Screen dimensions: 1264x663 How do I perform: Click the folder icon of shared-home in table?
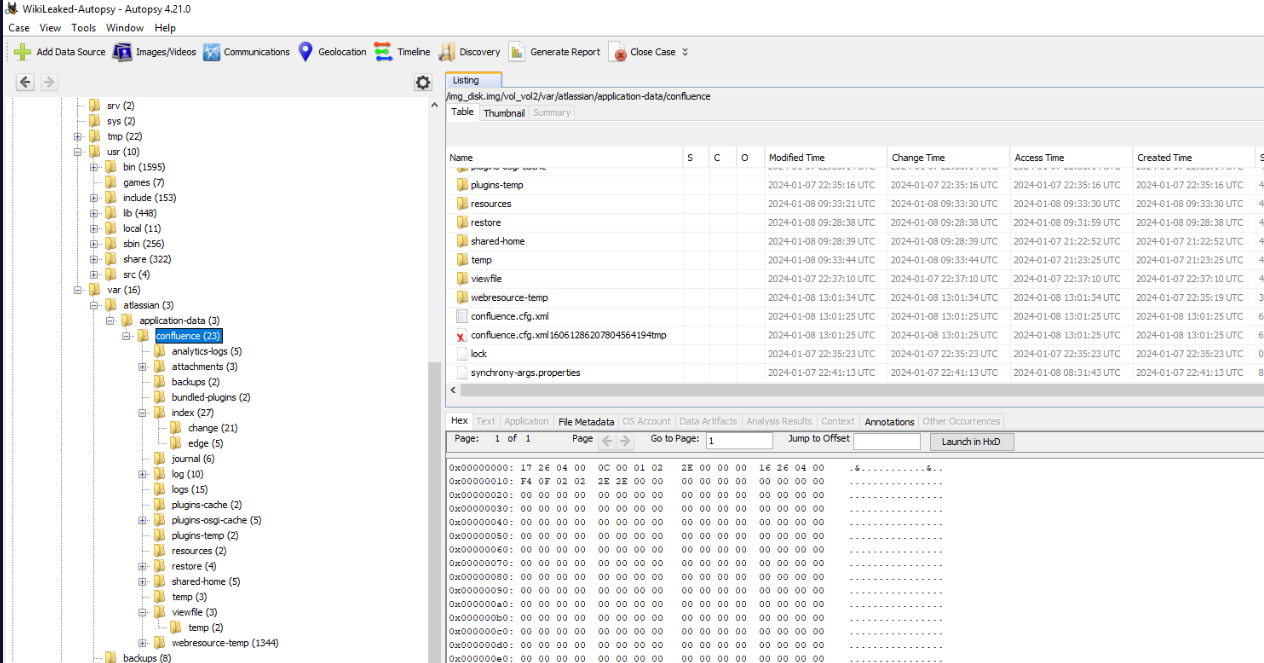point(462,241)
